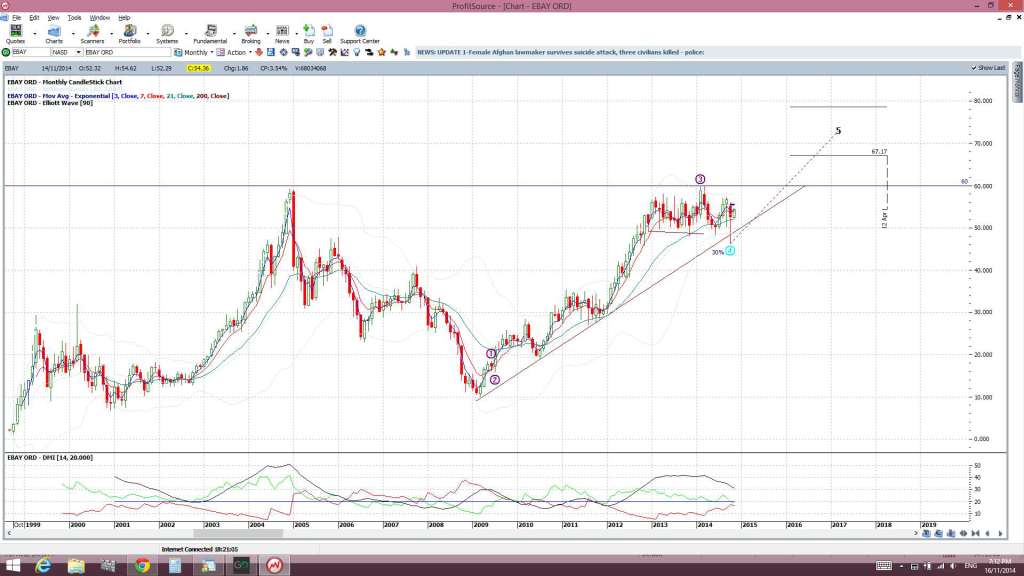Launch the Scanners tool
1024x576 pixels.
[92, 34]
